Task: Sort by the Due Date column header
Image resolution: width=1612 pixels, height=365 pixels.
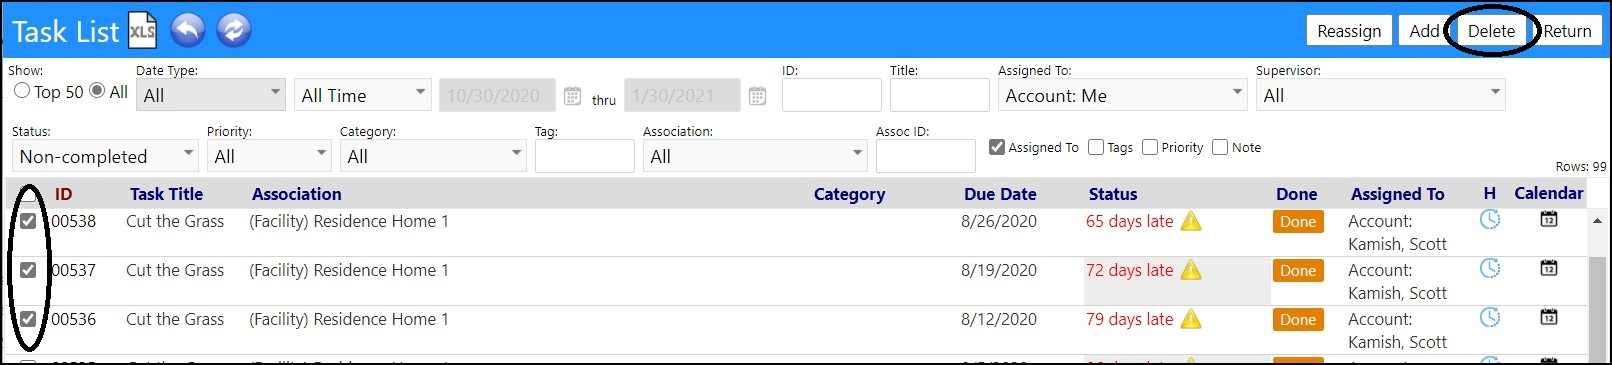Action: [1000, 194]
